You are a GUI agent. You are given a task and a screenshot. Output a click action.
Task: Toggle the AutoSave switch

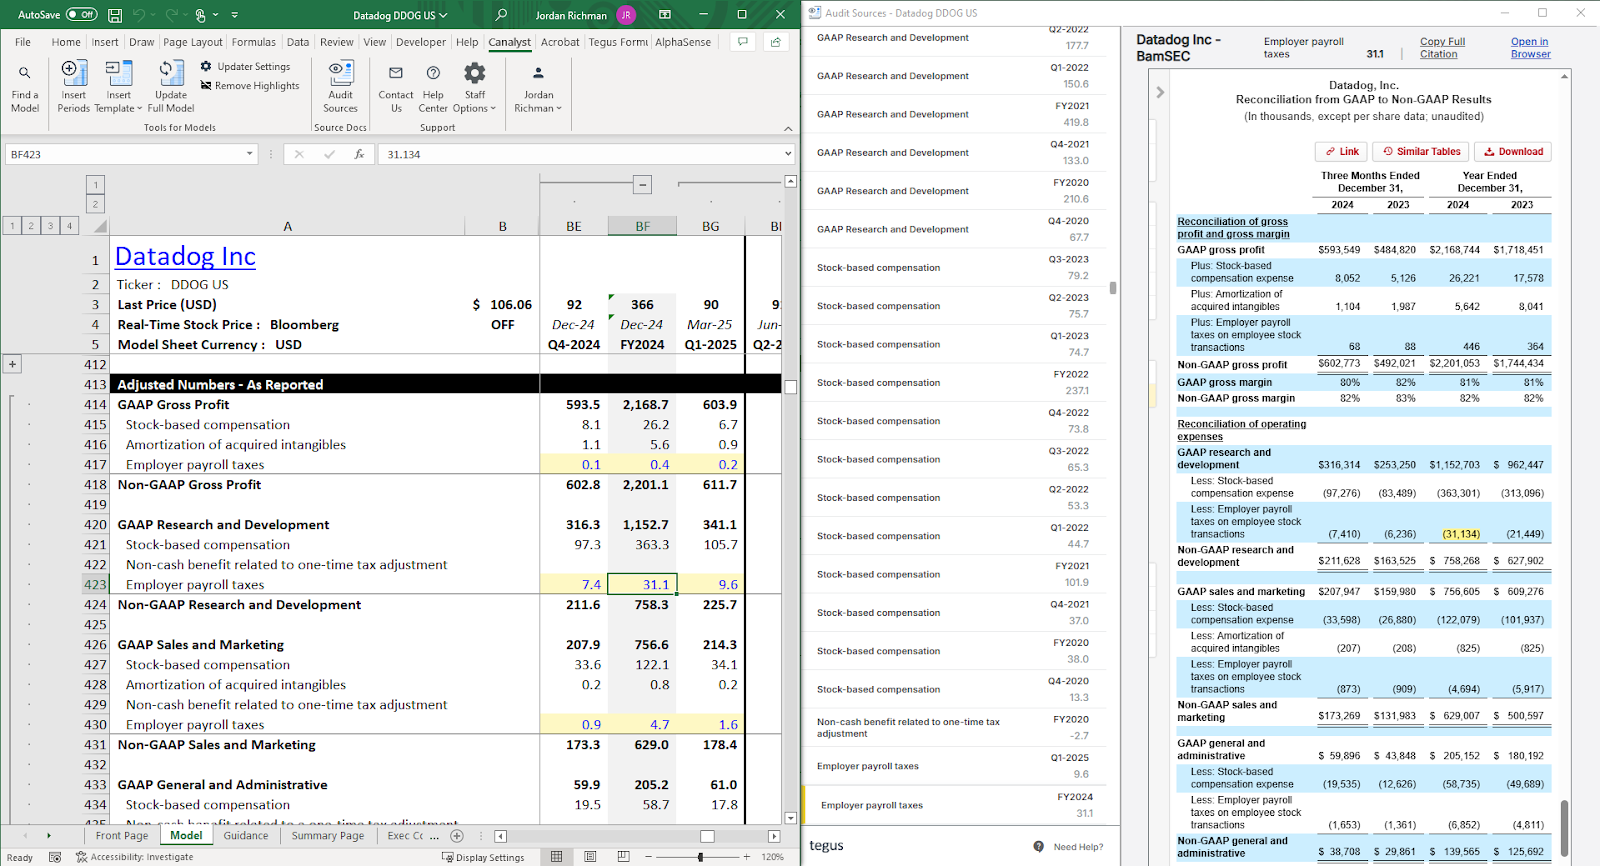click(x=81, y=15)
